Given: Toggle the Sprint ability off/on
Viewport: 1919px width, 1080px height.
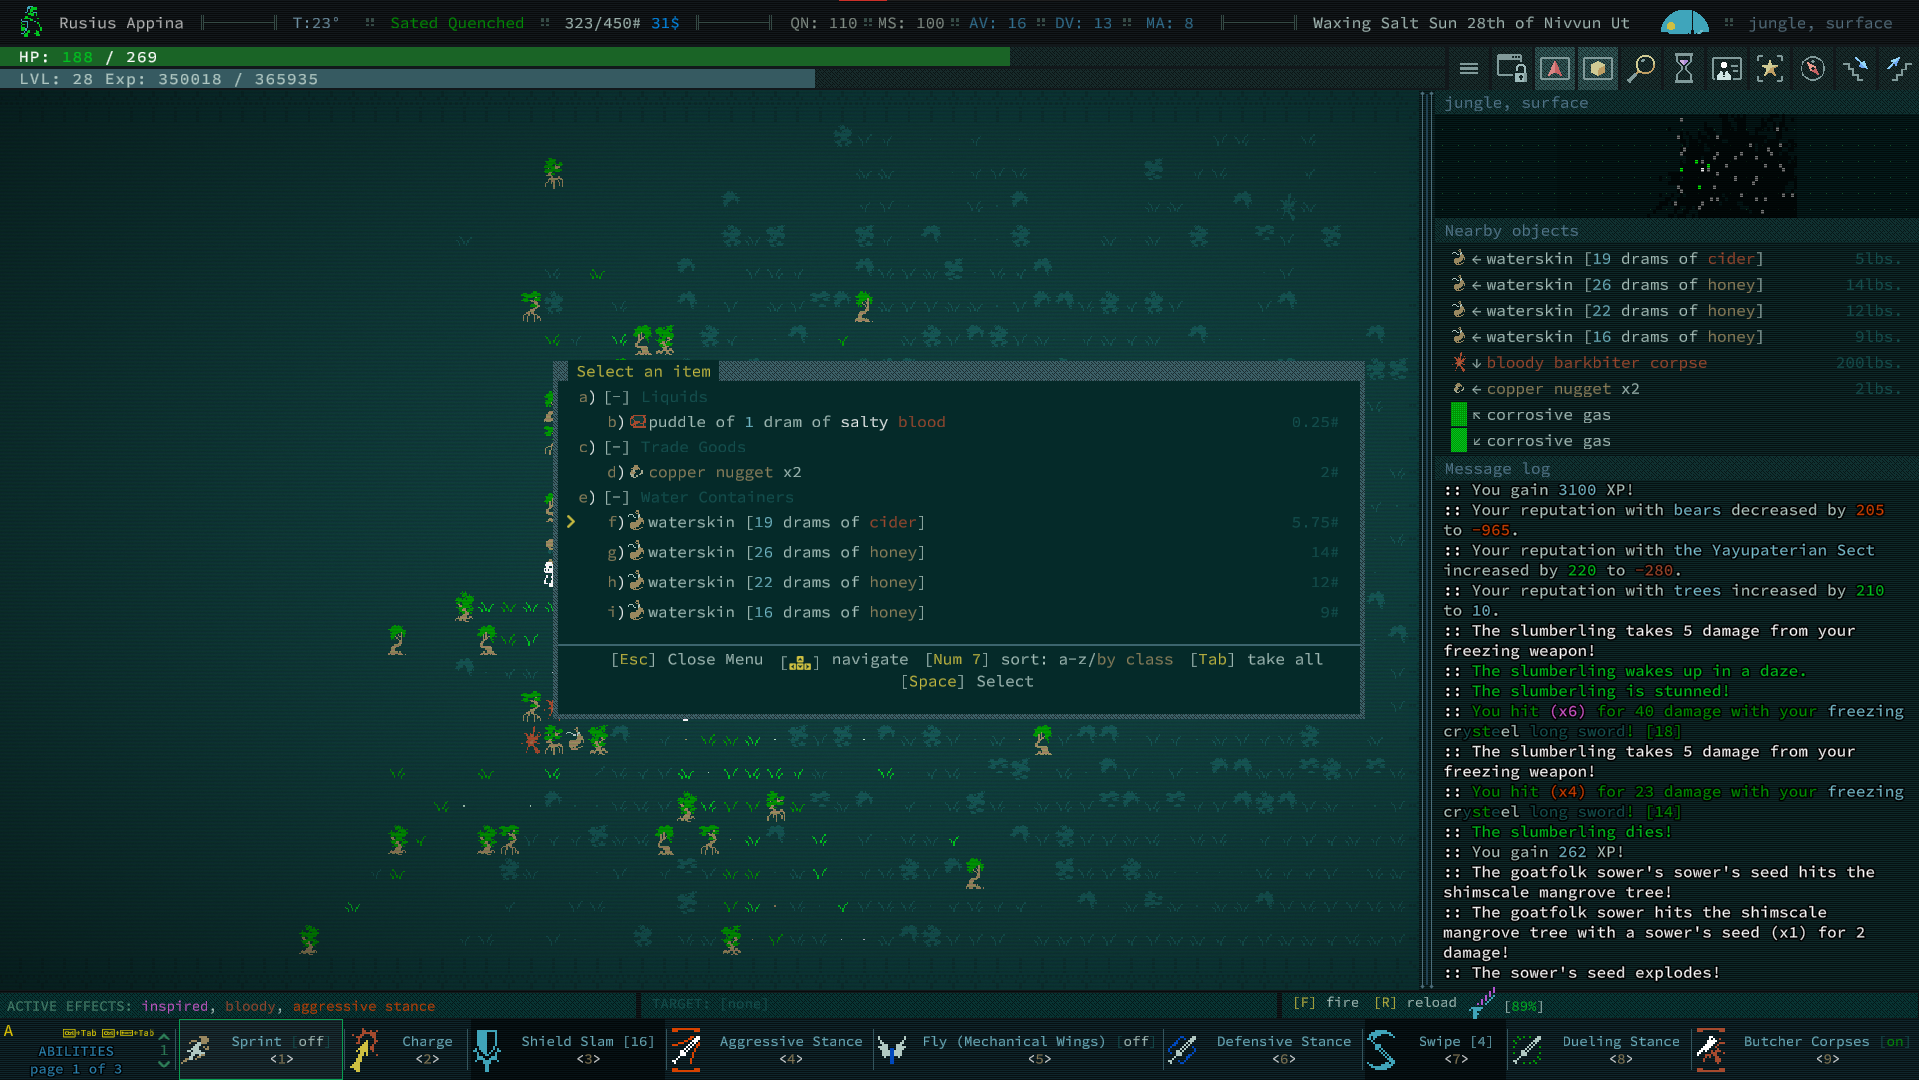Looking at the screenshot, I should (x=261, y=1049).
